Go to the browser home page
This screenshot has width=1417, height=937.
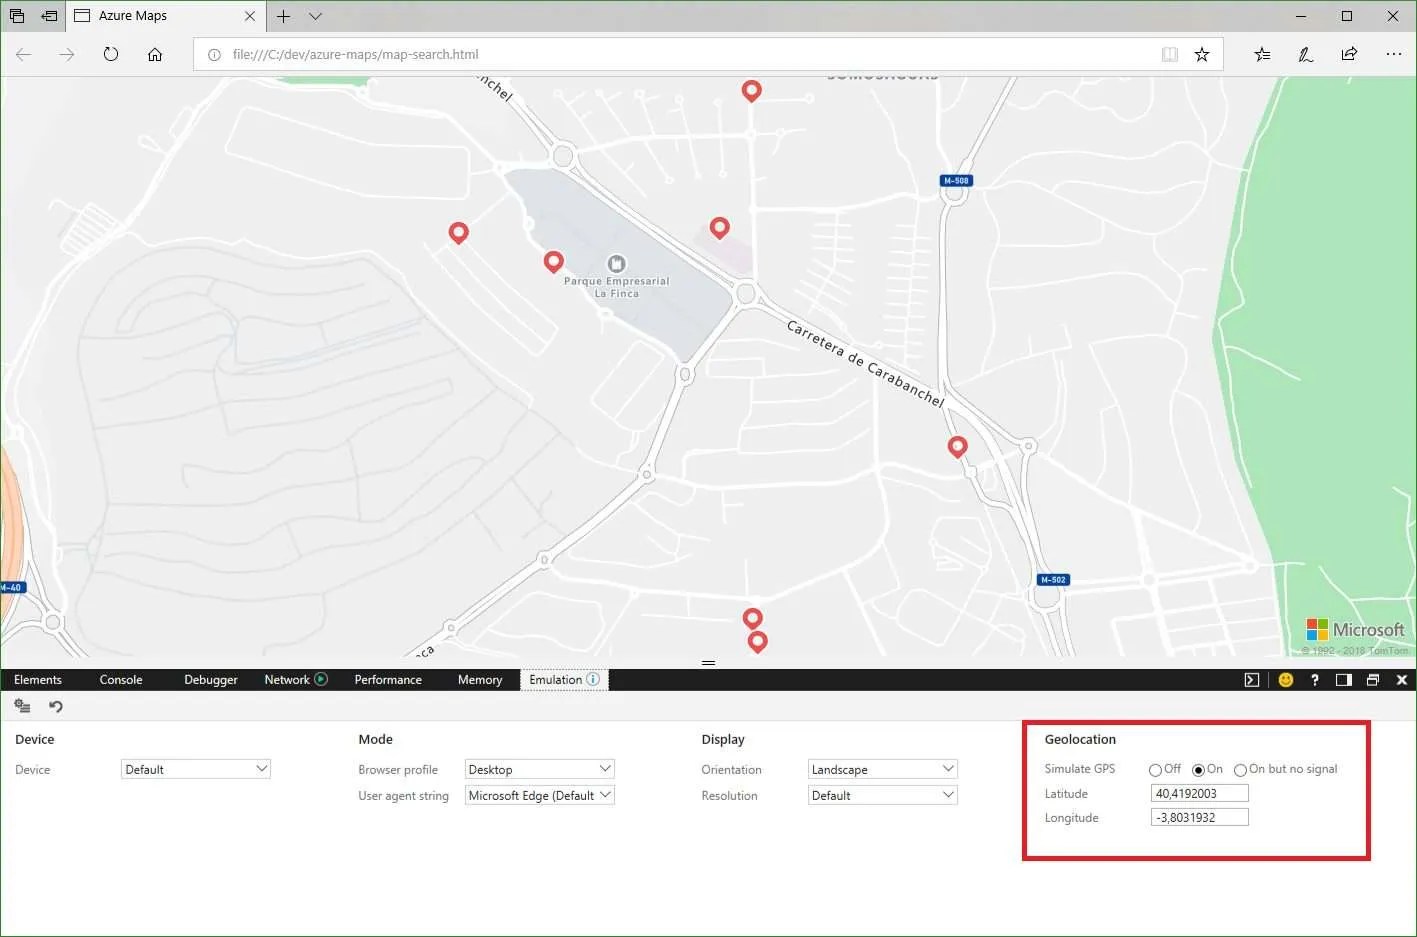[x=155, y=54]
